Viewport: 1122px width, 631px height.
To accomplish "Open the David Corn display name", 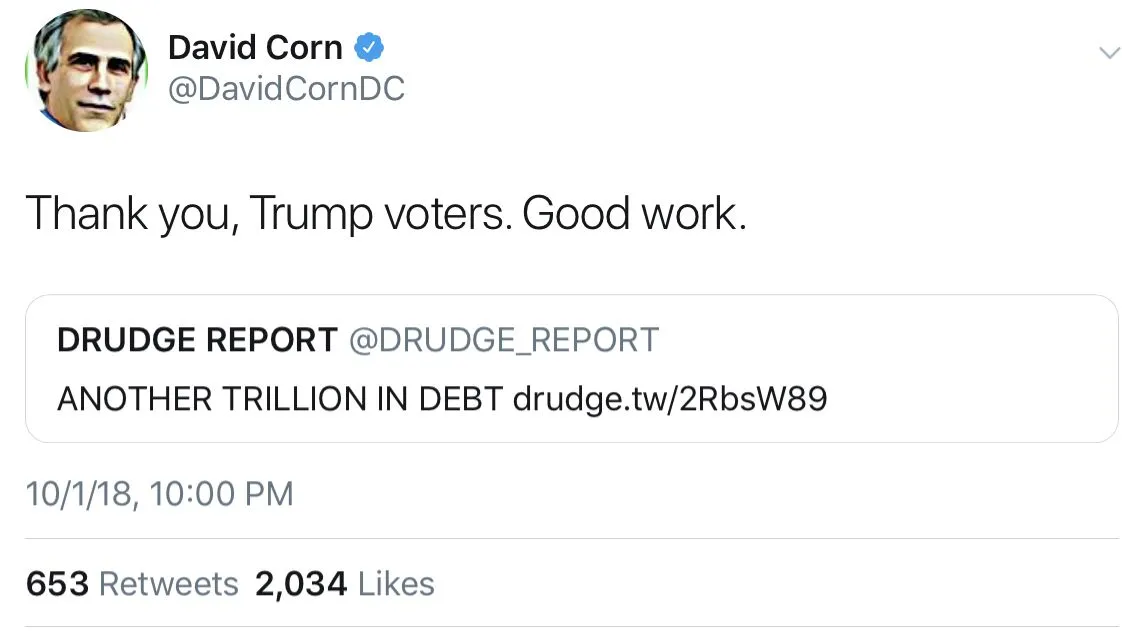I will [254, 47].
